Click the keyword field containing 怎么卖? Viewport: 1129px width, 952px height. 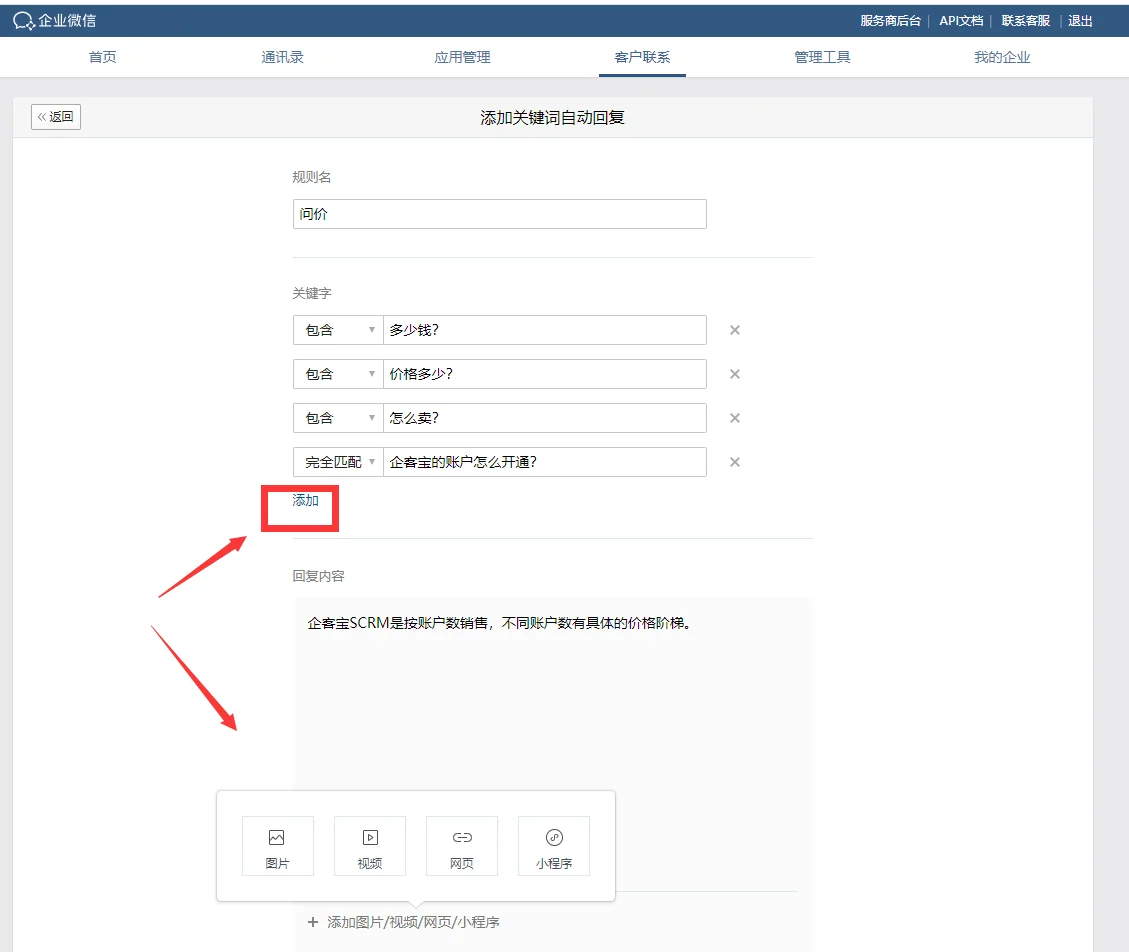coord(544,418)
